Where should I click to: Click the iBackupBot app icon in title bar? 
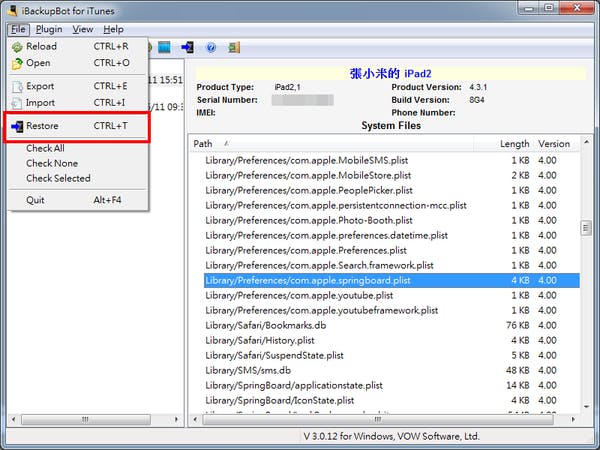pos(12,10)
